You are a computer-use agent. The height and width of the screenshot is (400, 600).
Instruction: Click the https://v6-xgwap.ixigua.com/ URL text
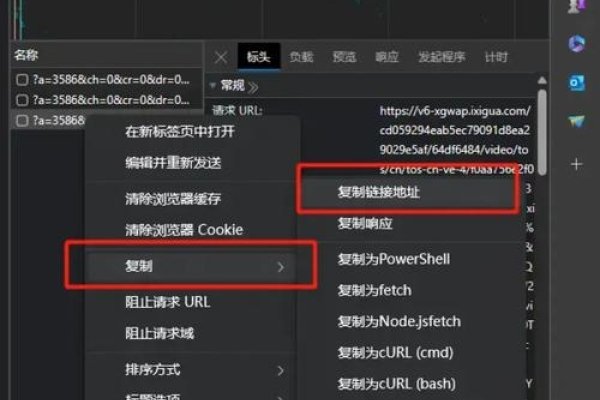(455, 111)
